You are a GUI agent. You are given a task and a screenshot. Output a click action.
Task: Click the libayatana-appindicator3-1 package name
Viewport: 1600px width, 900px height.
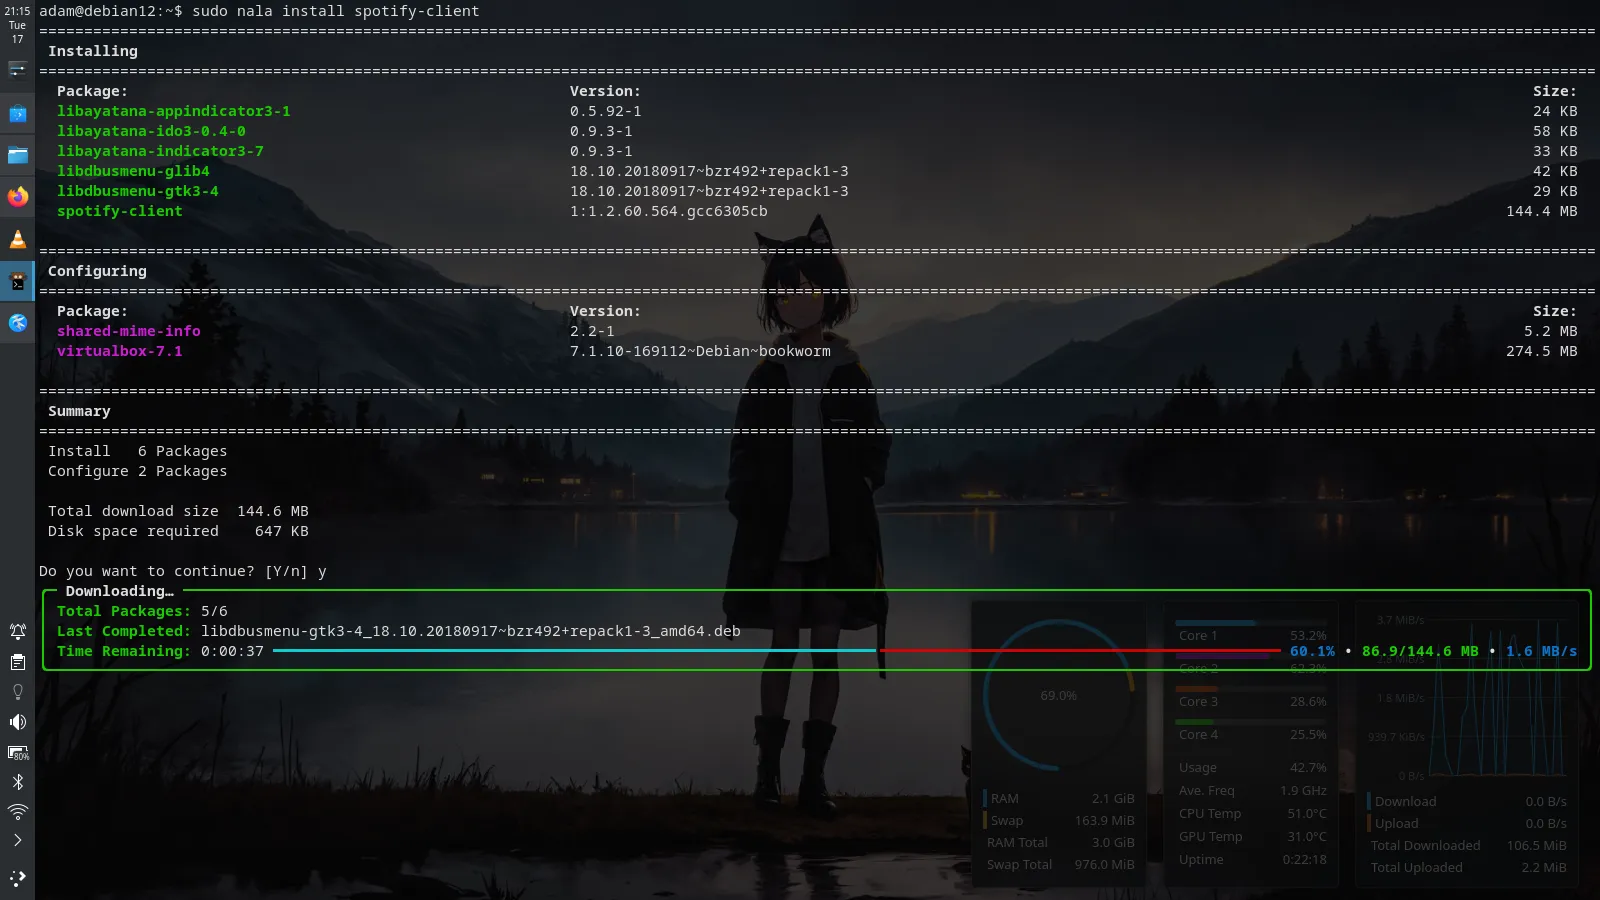pos(174,111)
